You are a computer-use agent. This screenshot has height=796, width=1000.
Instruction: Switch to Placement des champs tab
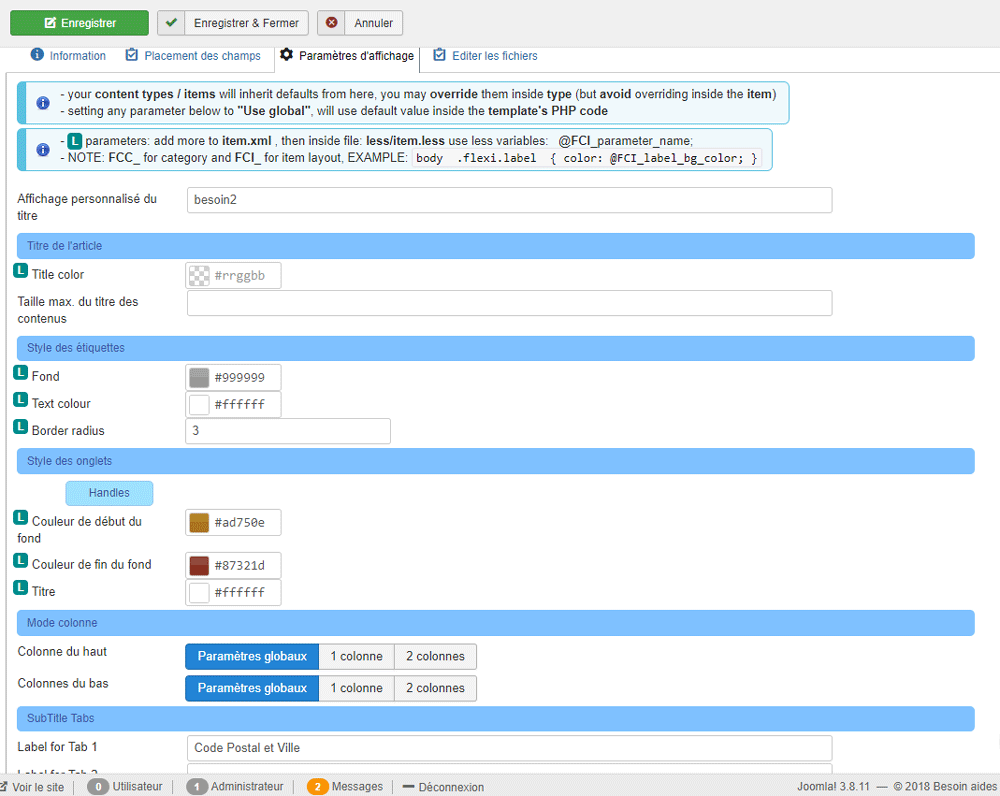(x=193, y=55)
